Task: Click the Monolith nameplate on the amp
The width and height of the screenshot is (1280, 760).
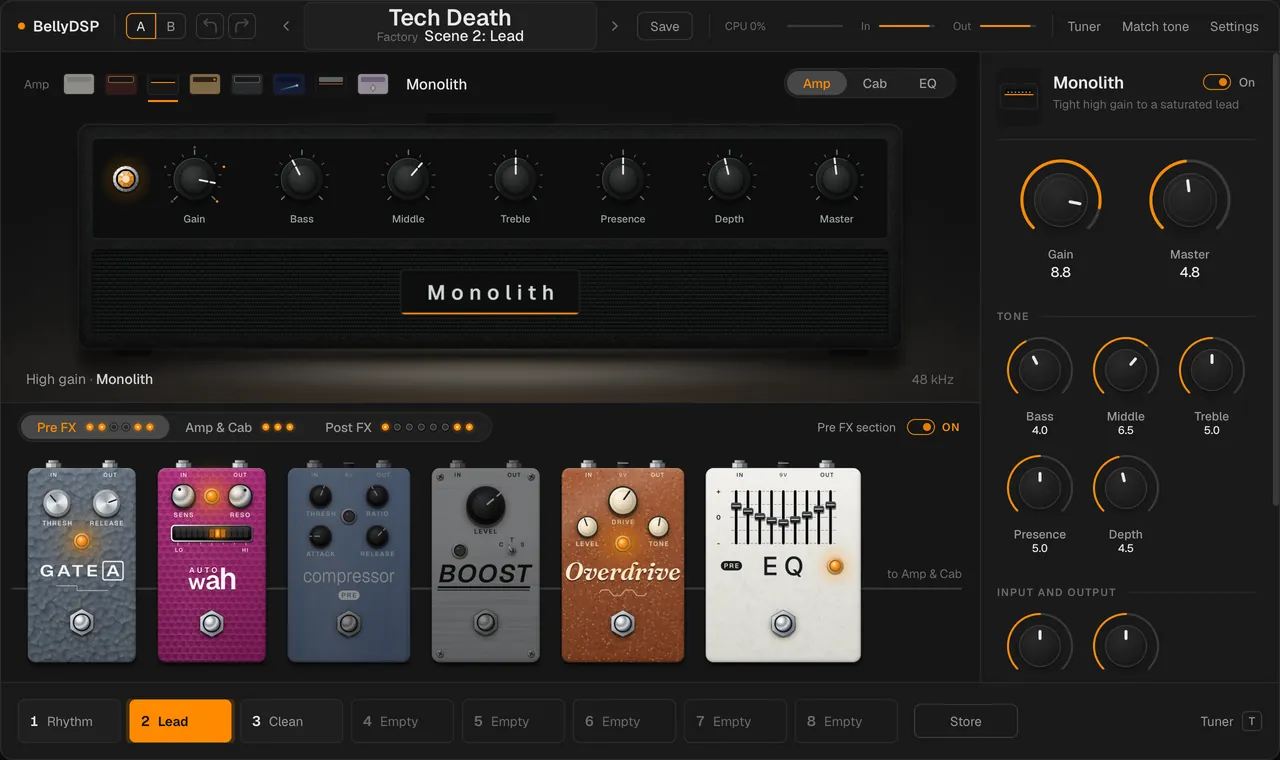Action: tap(490, 292)
